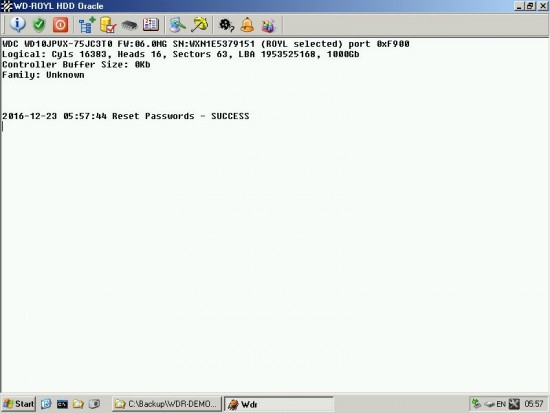Click the yellow database with checkmark icon

108,25
